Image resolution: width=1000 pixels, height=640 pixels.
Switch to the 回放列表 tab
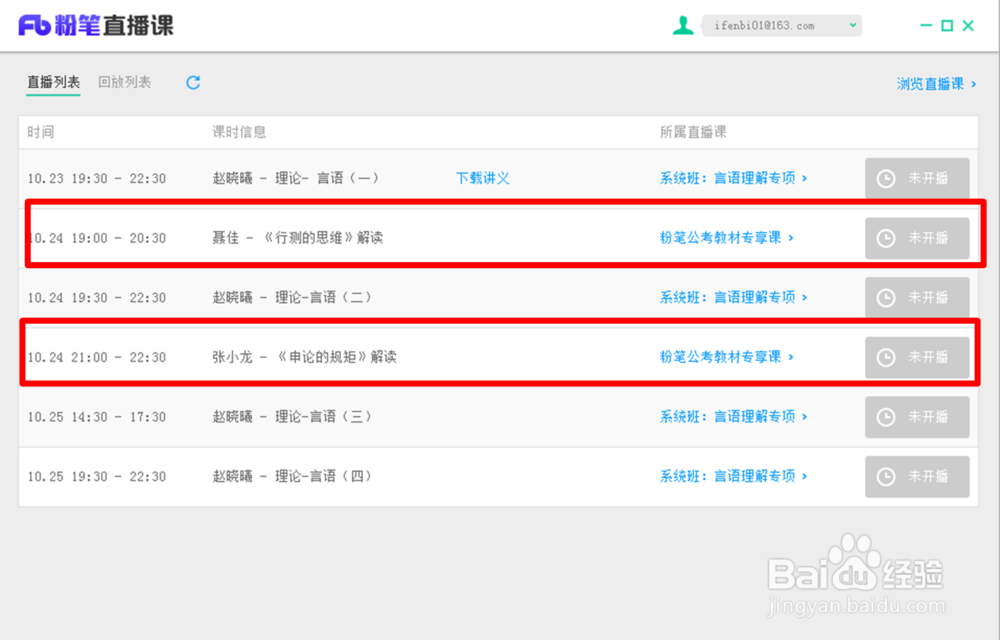(x=124, y=83)
